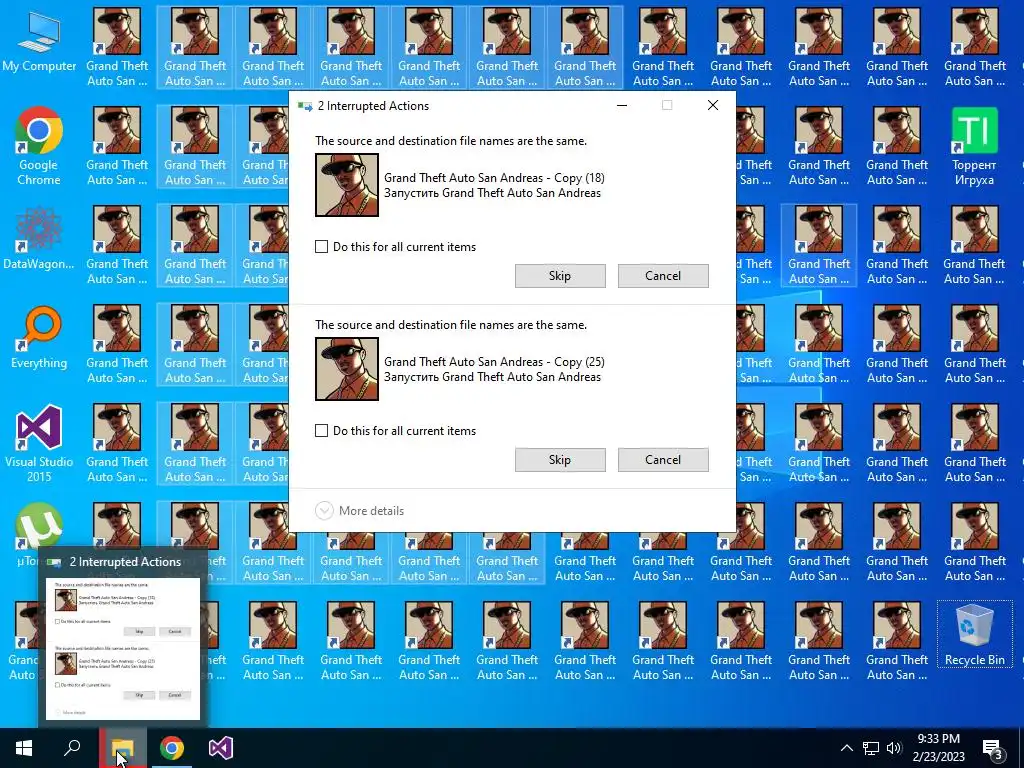
Task: Click the 2 Interrupted Actions taskbar preview thumbnail
Action: pos(123,648)
